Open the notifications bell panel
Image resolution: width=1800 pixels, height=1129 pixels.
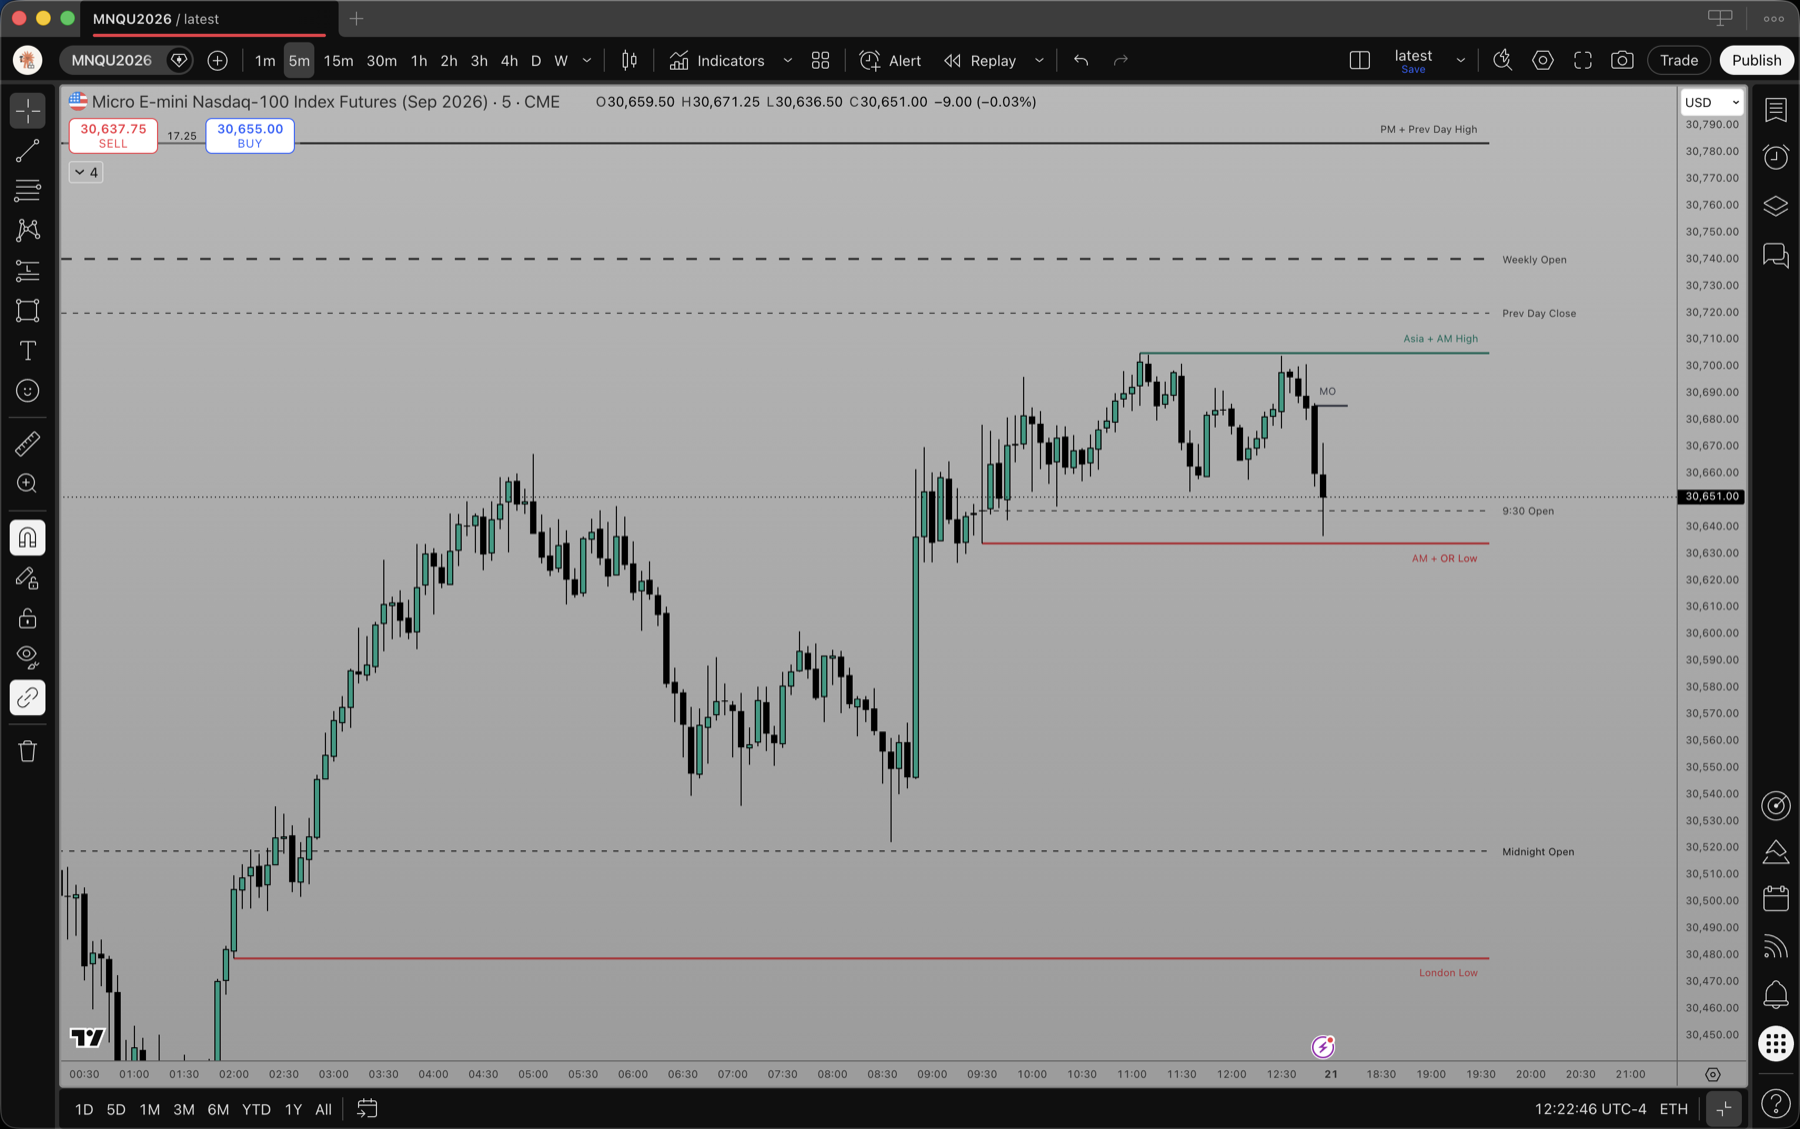tap(1776, 994)
